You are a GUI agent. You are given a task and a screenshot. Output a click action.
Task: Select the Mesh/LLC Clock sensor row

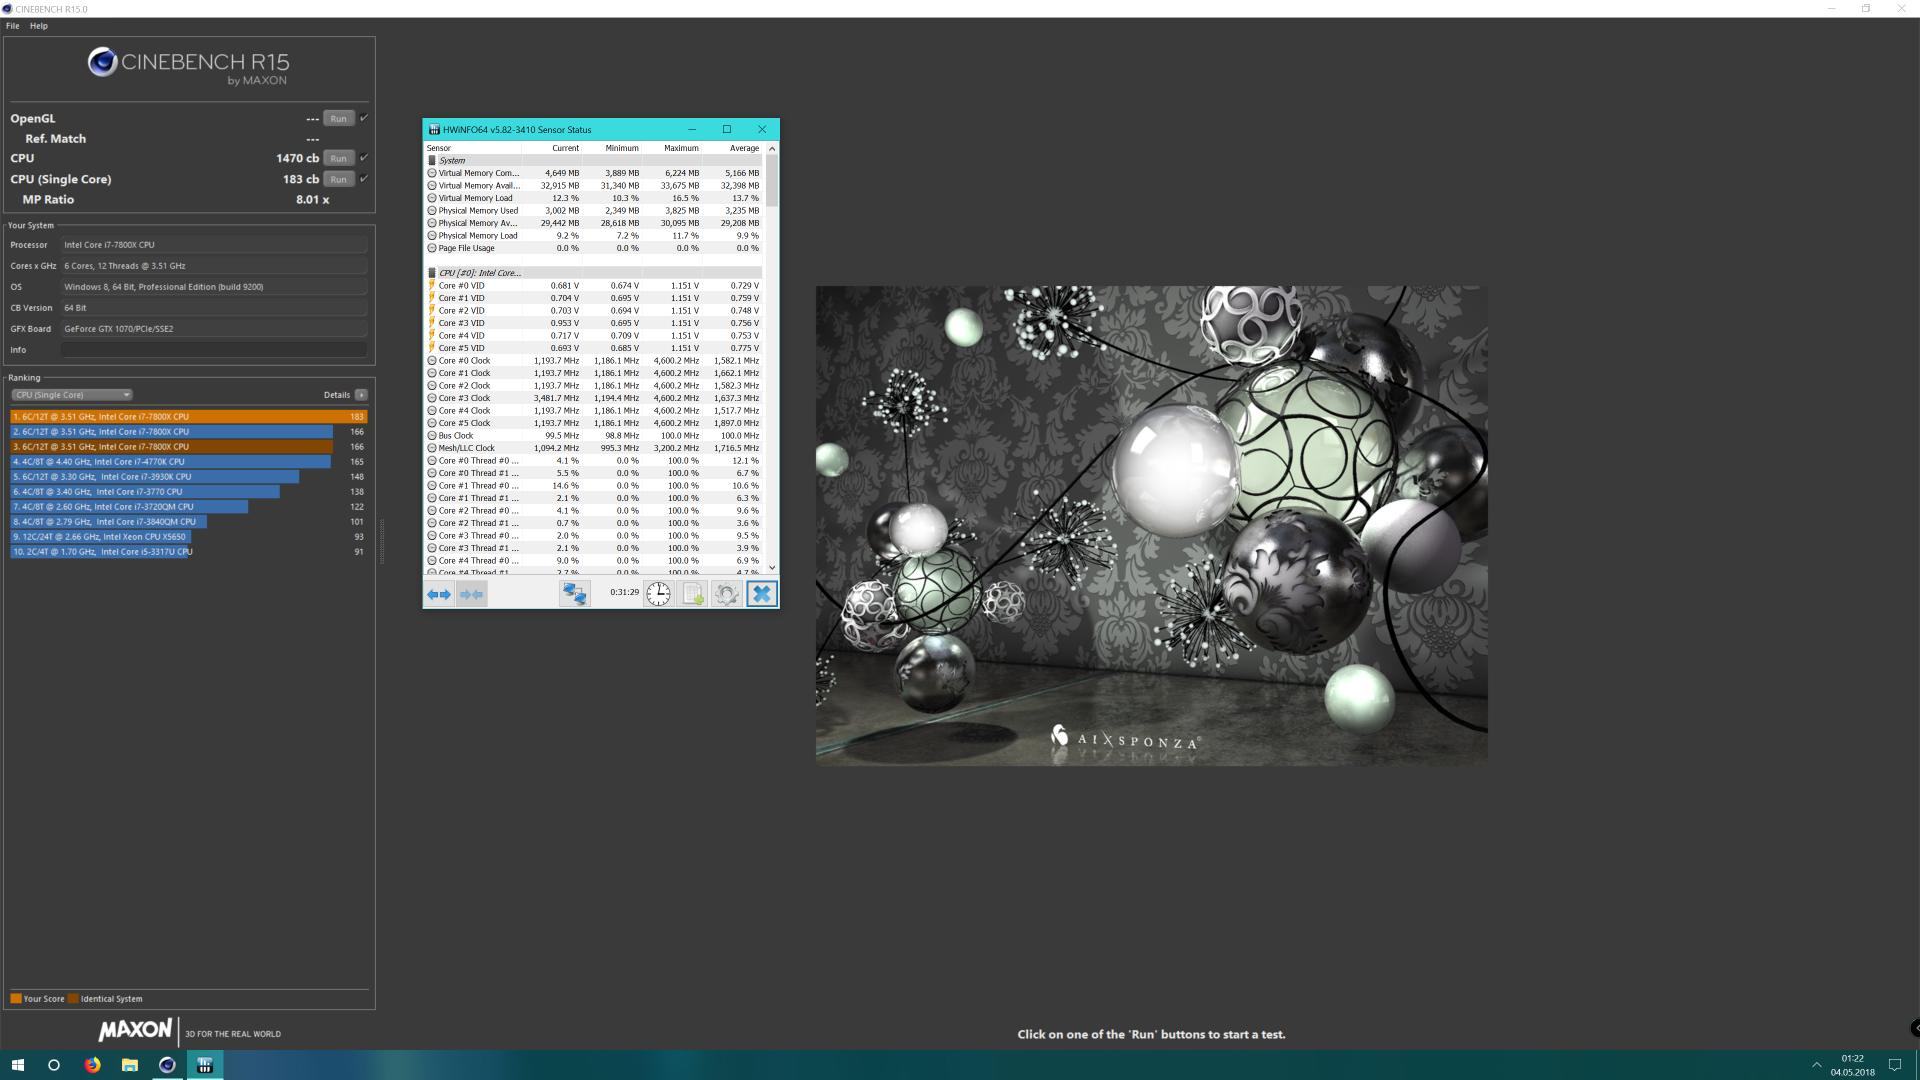click(x=594, y=448)
